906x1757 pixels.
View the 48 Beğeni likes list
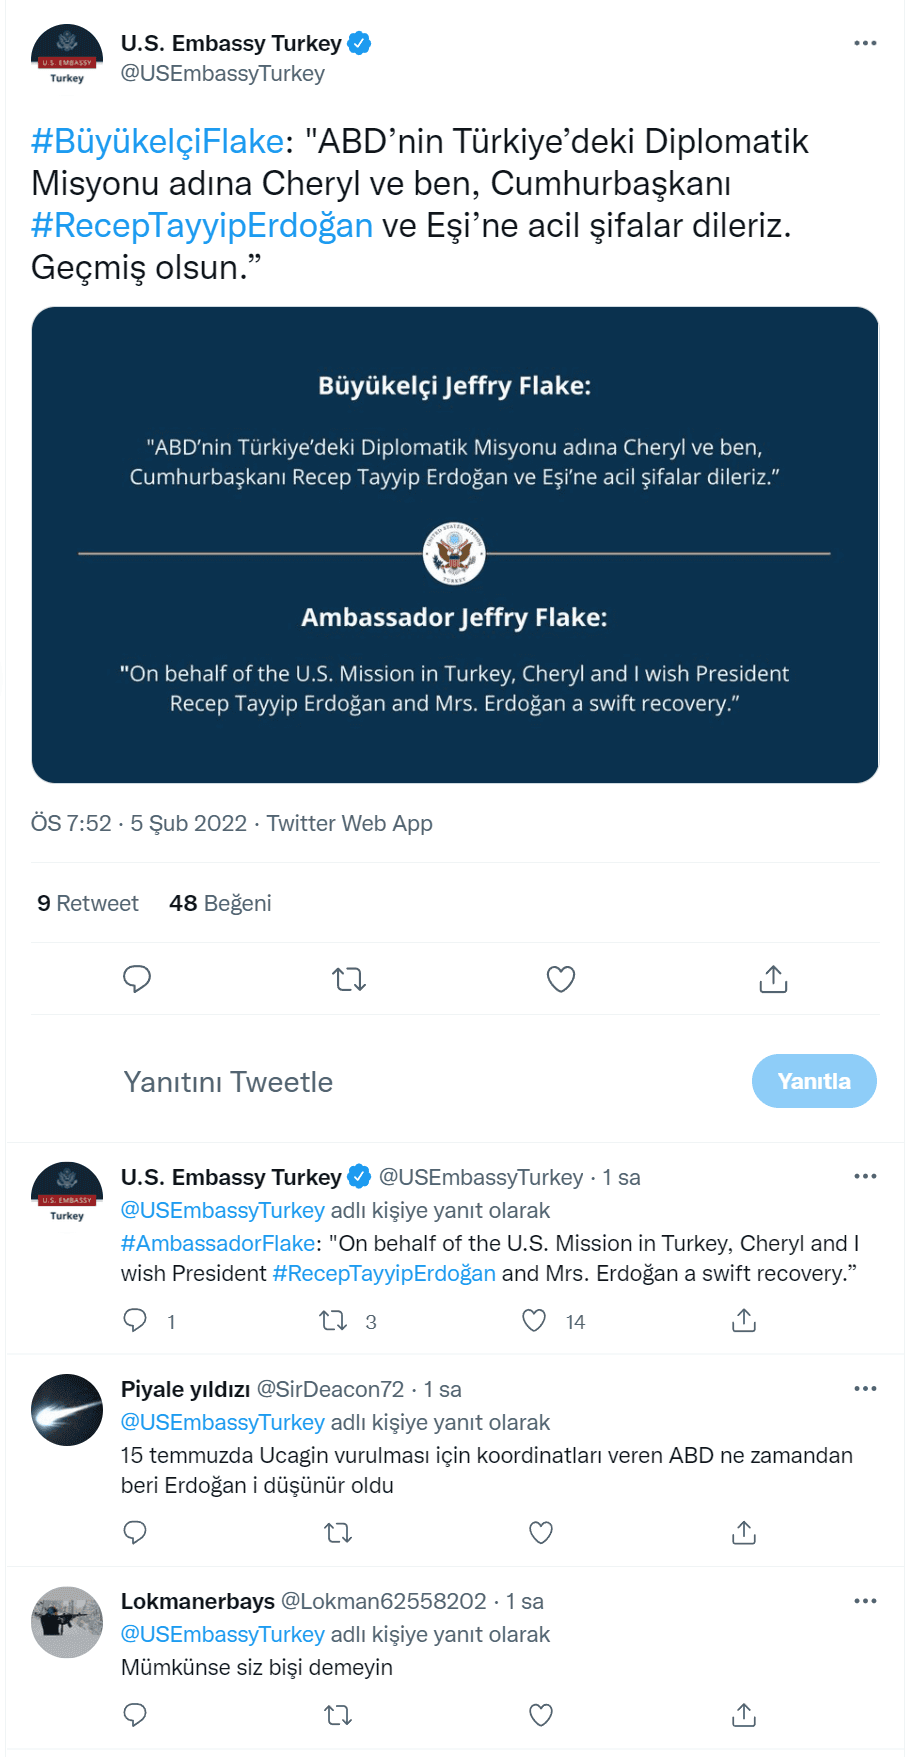(220, 903)
